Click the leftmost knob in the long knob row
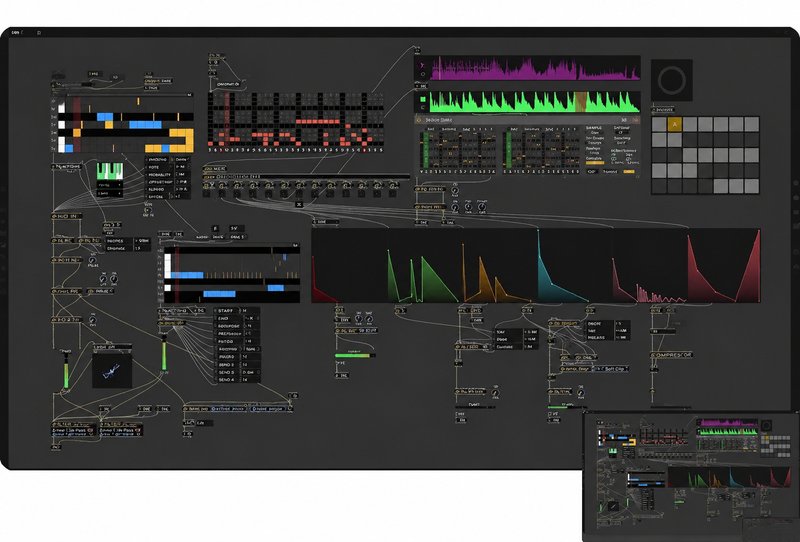Screen dimensions: 800x542 click(x=207, y=185)
